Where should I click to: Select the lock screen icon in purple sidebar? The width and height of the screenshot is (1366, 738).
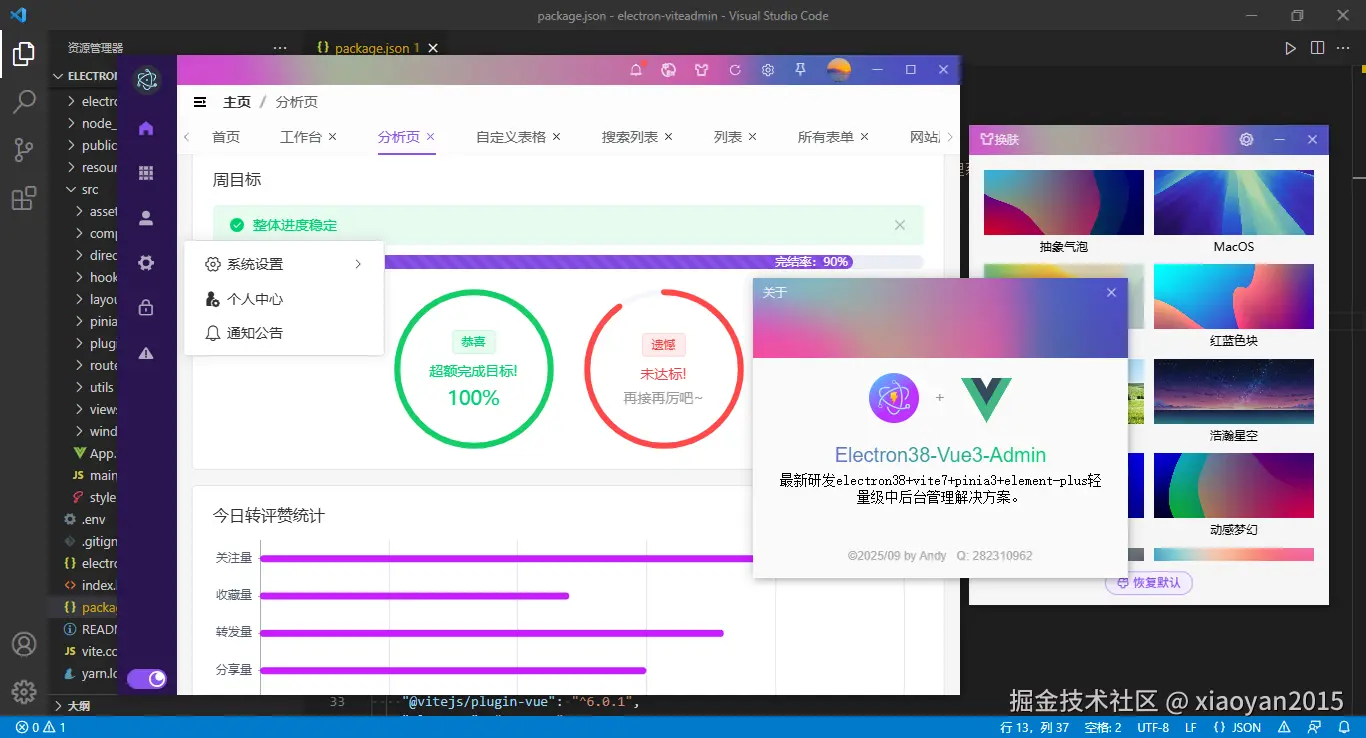(146, 308)
